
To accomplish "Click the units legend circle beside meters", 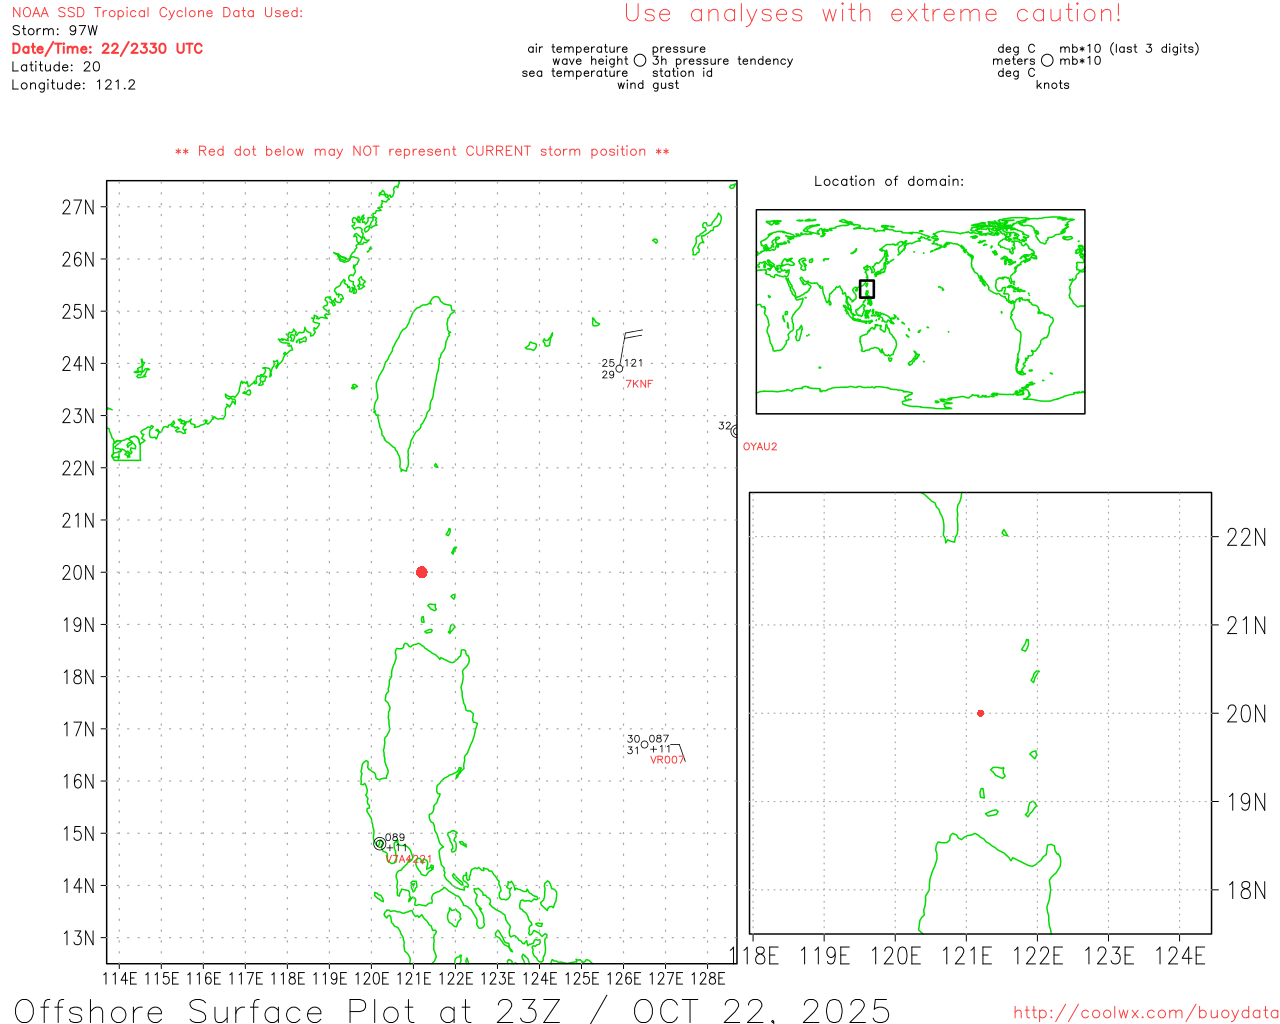I will [1047, 61].
